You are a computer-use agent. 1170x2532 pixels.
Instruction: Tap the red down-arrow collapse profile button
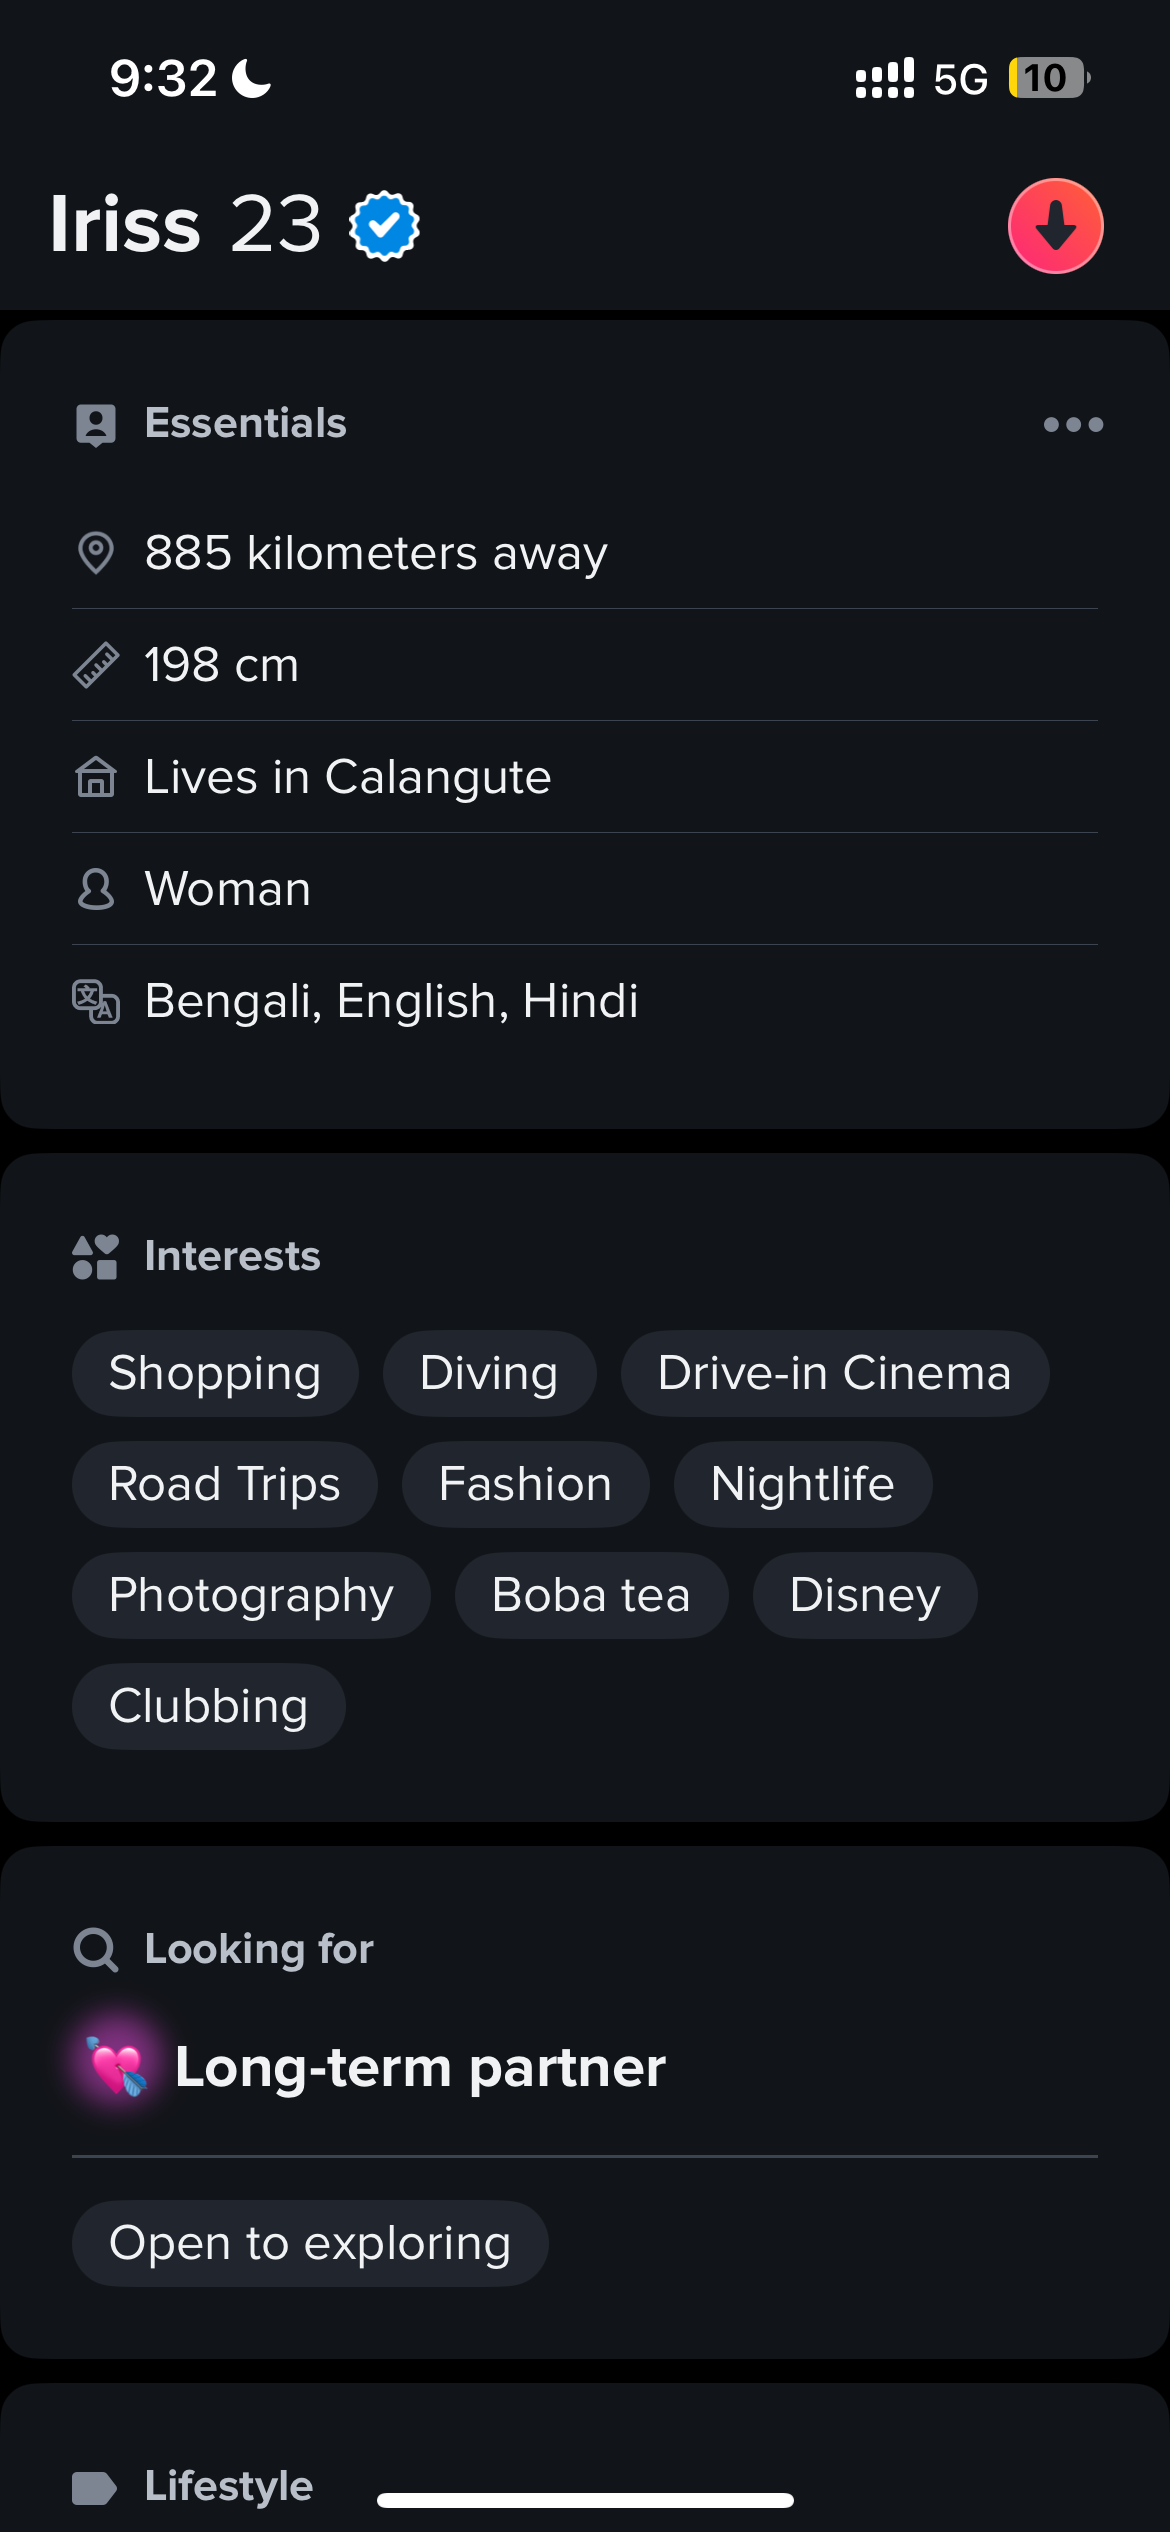pyautogui.click(x=1055, y=226)
